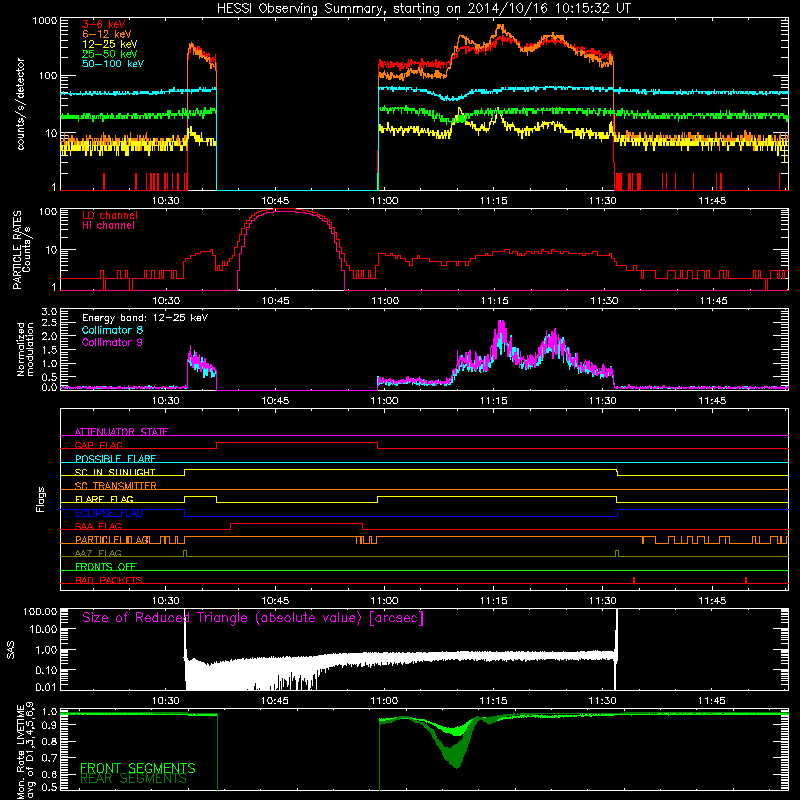Image resolution: width=800 pixels, height=800 pixels.
Task: Click the '100.00' tick on SAS axis
Action: pyautogui.click(x=40, y=611)
